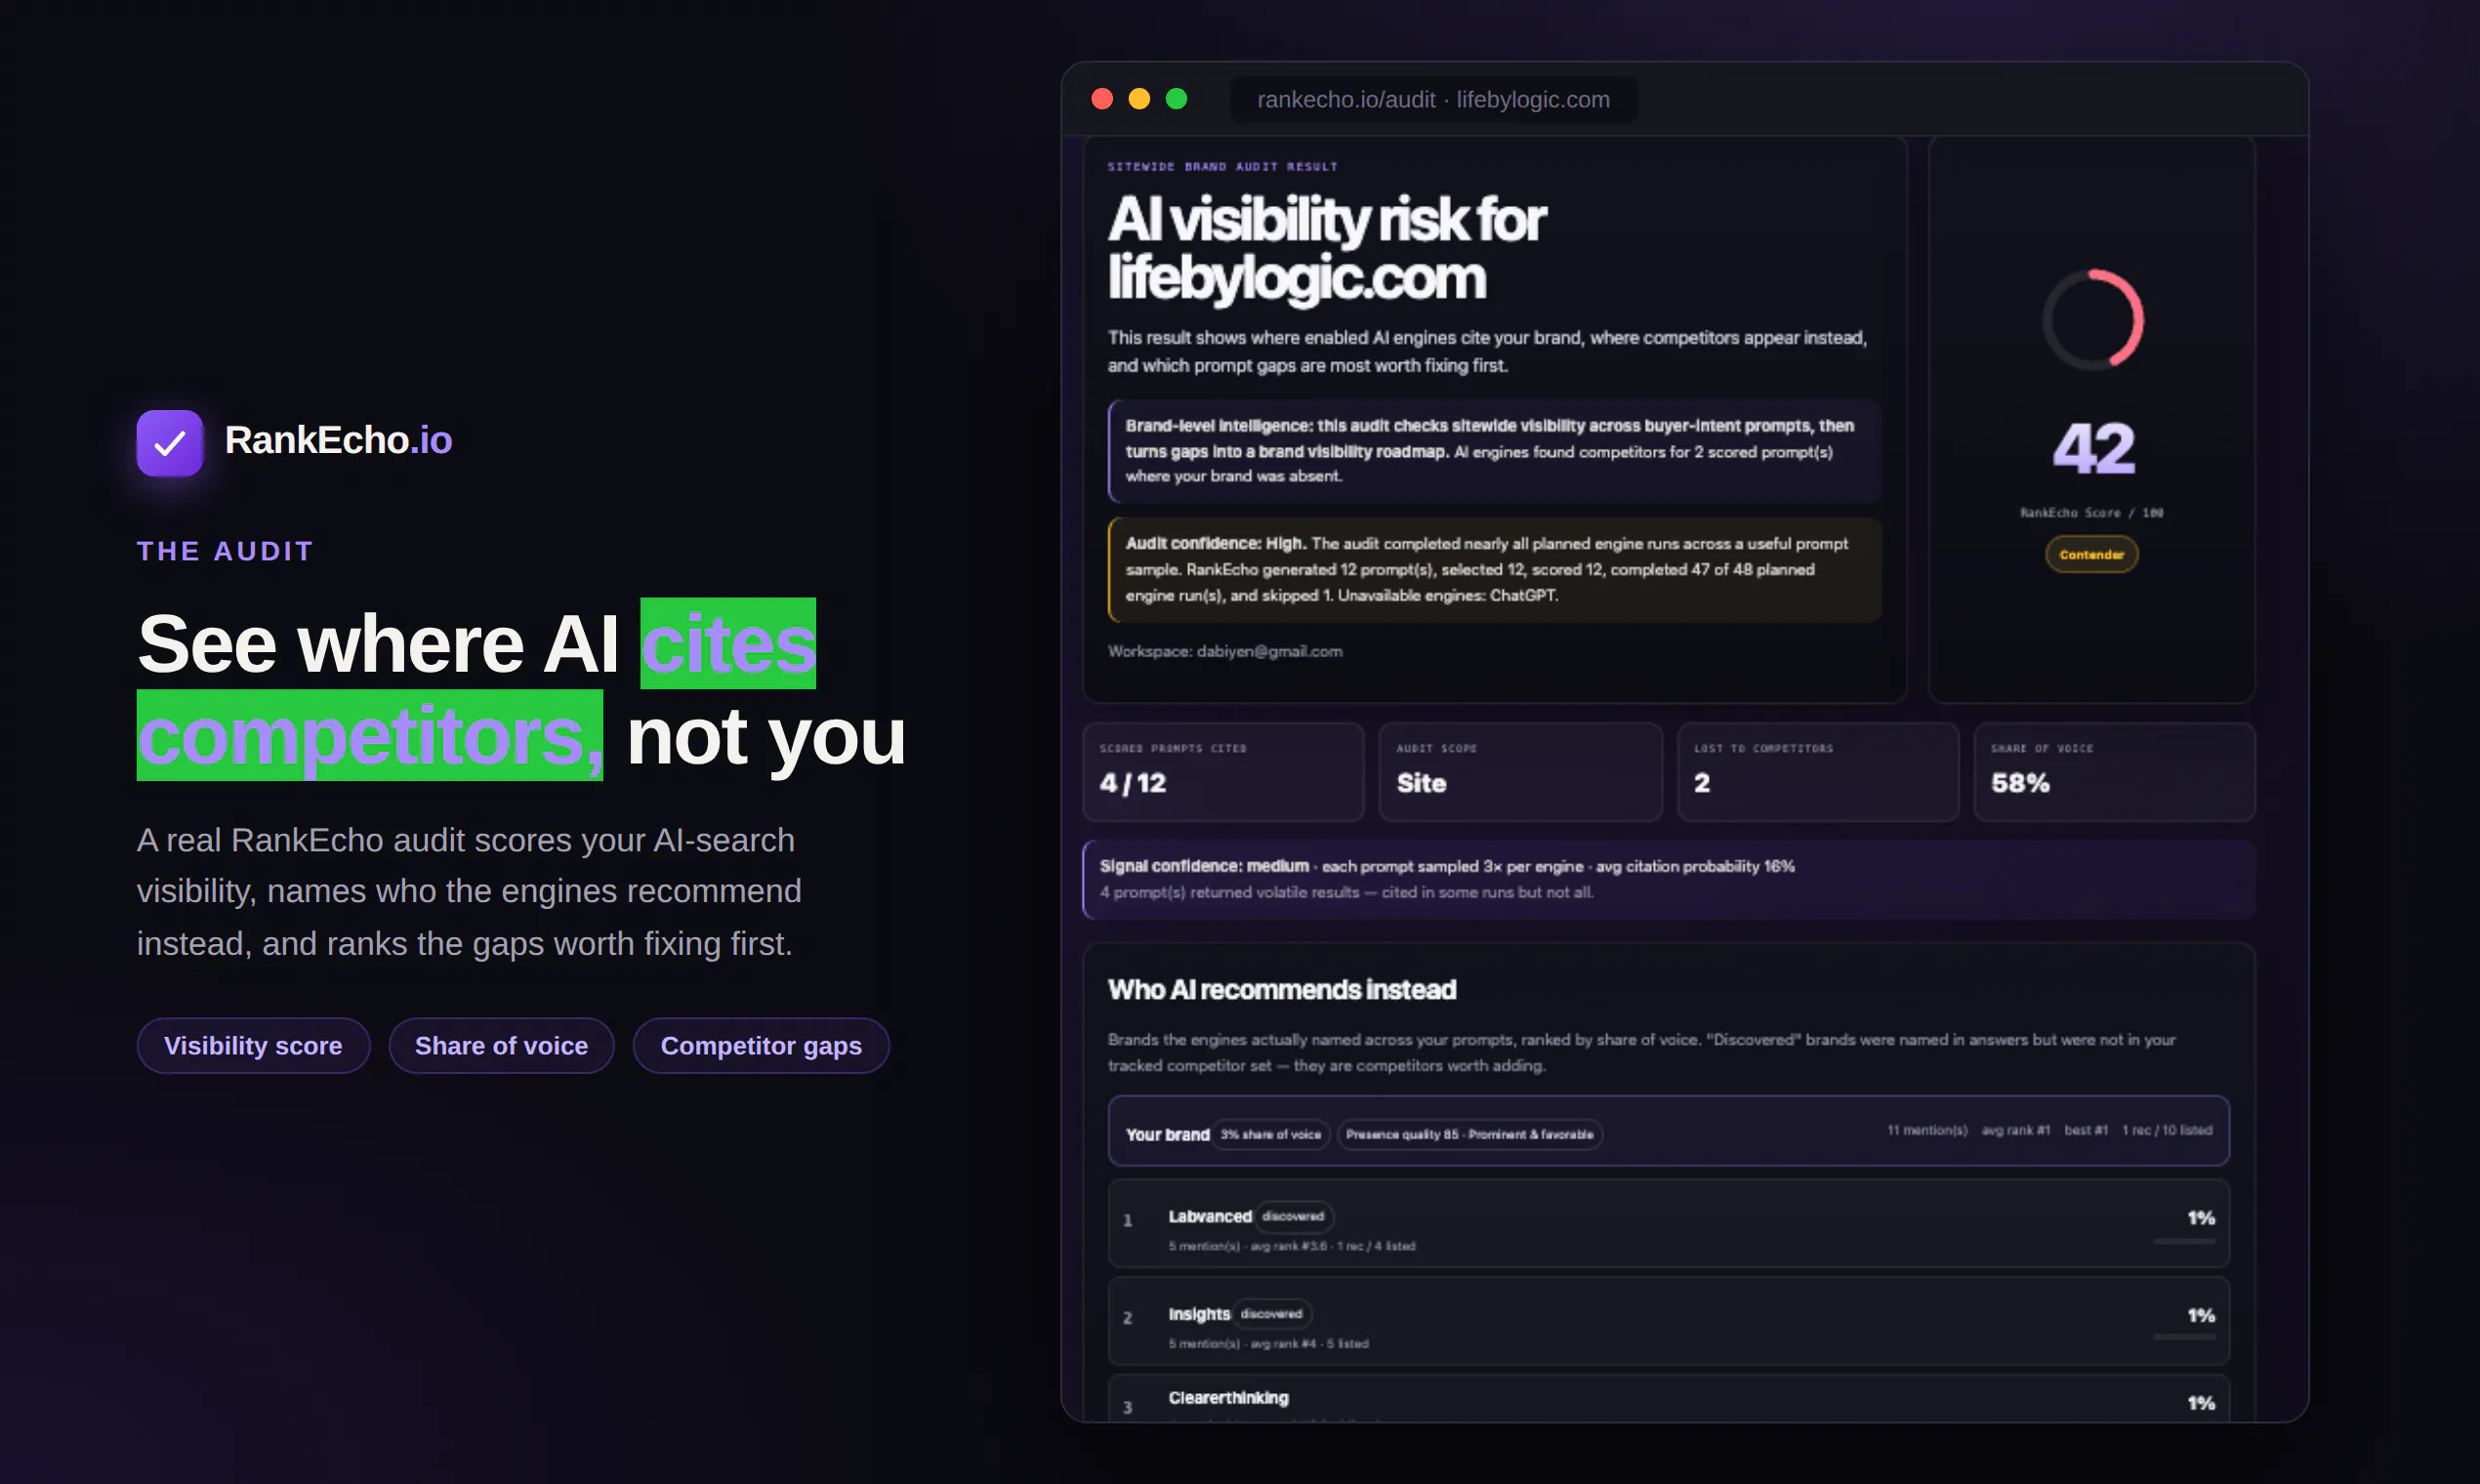Click the Labvanced 1% share bar

tap(2184, 1241)
